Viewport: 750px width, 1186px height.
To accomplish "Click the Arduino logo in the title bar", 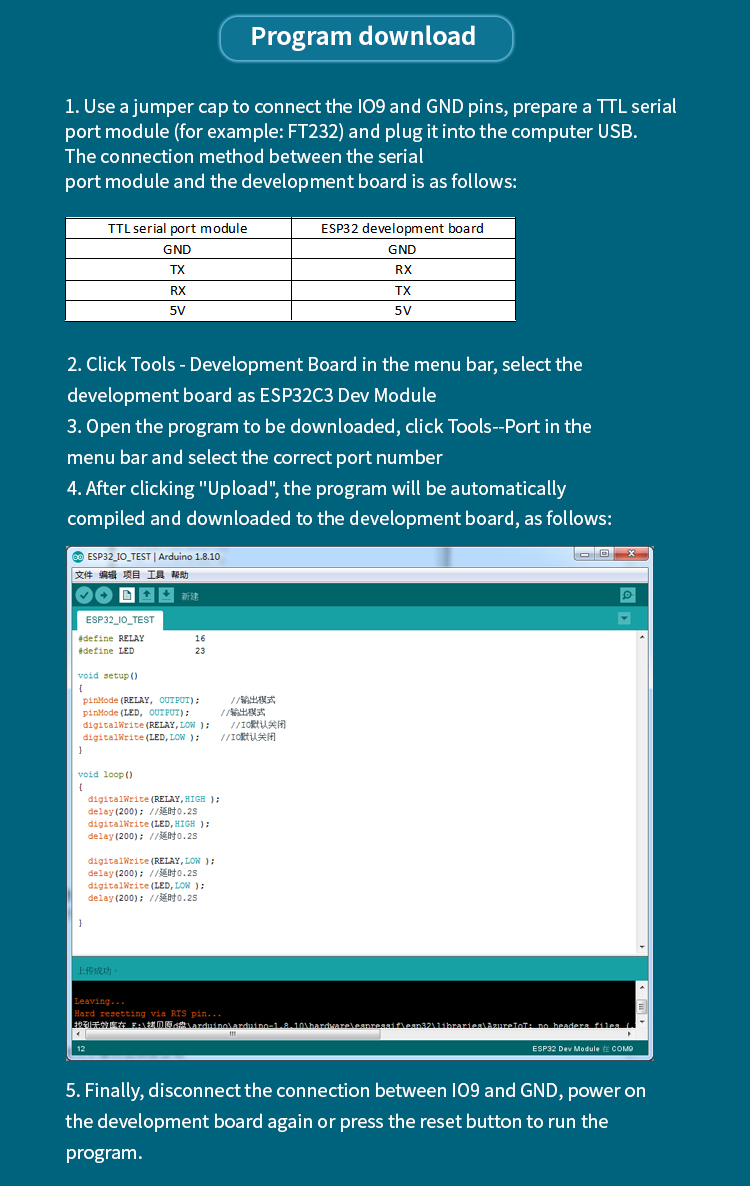I will pos(78,557).
